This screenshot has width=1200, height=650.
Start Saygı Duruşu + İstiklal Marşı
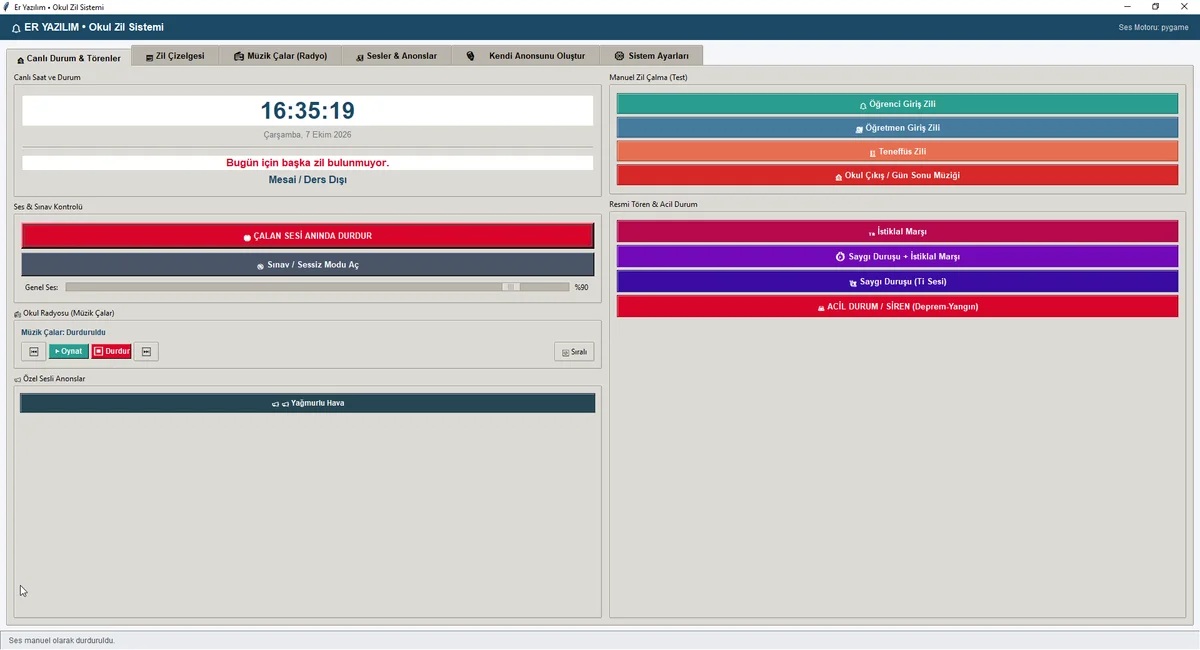(897, 257)
